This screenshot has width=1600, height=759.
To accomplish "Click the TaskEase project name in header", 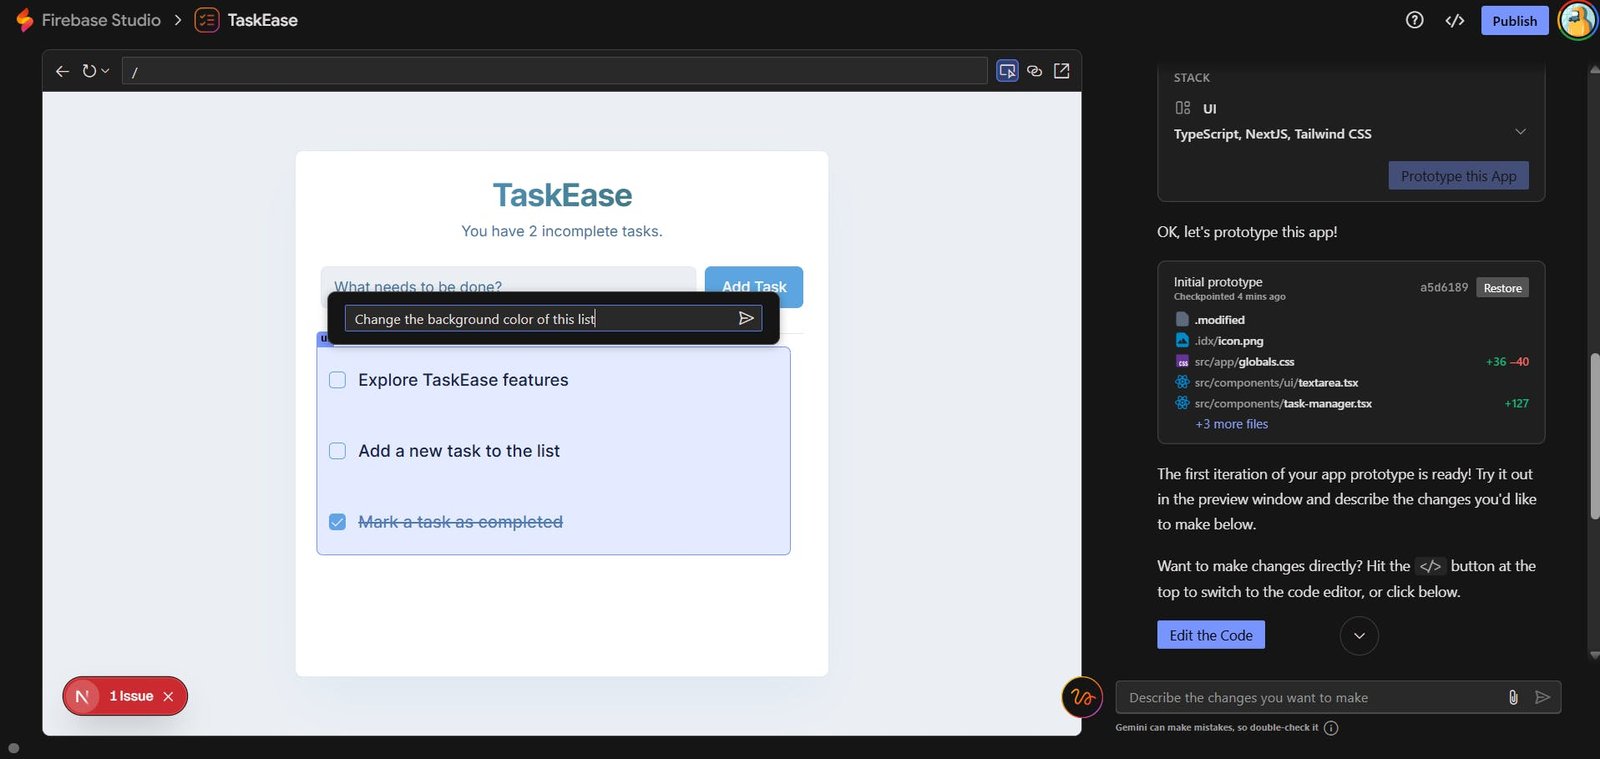I will pos(262,20).
